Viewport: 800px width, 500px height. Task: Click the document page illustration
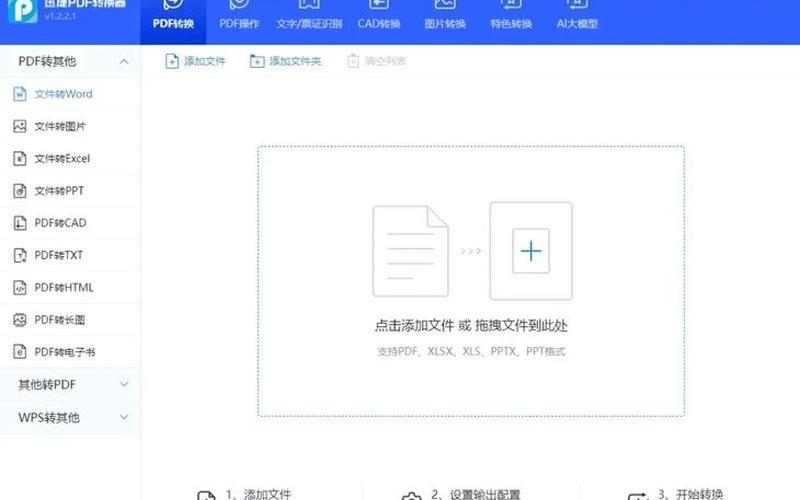pos(411,251)
